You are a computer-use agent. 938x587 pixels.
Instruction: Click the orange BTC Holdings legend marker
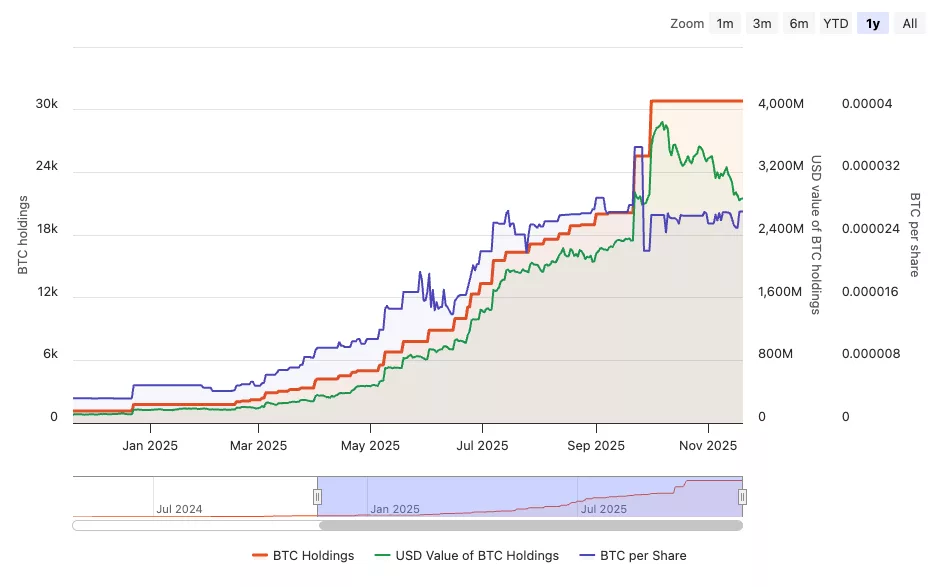pos(262,555)
